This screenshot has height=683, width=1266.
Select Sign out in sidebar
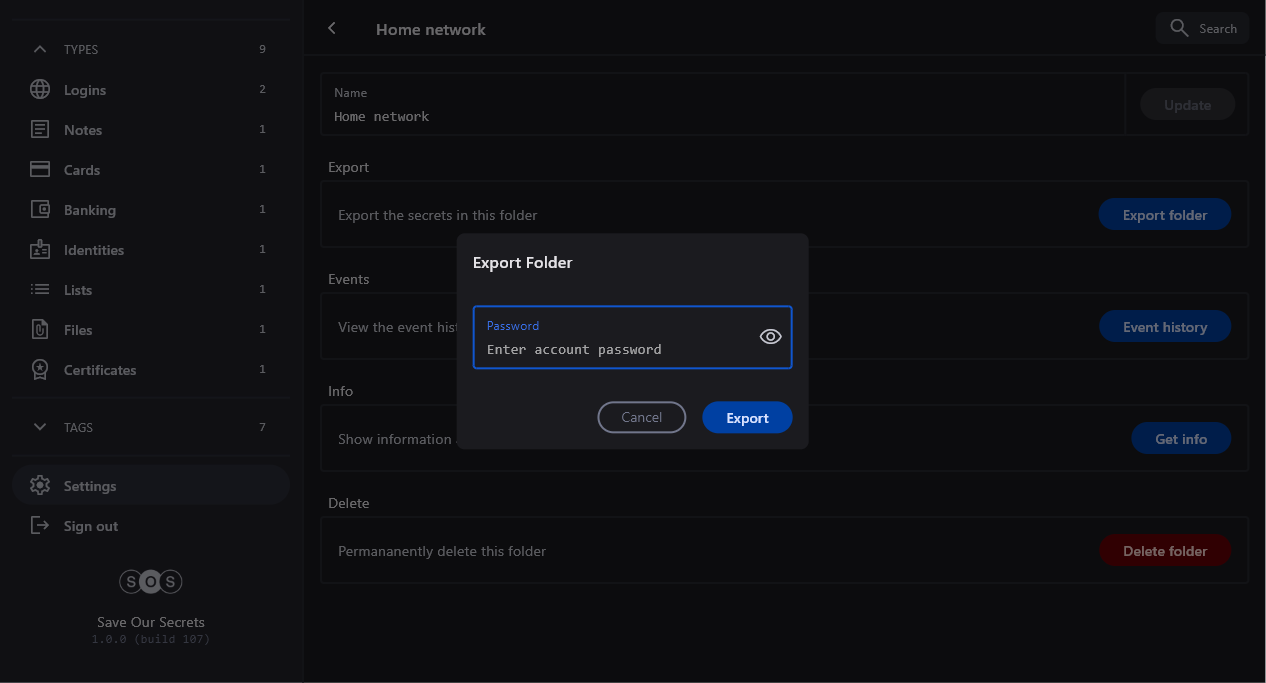pos(90,526)
